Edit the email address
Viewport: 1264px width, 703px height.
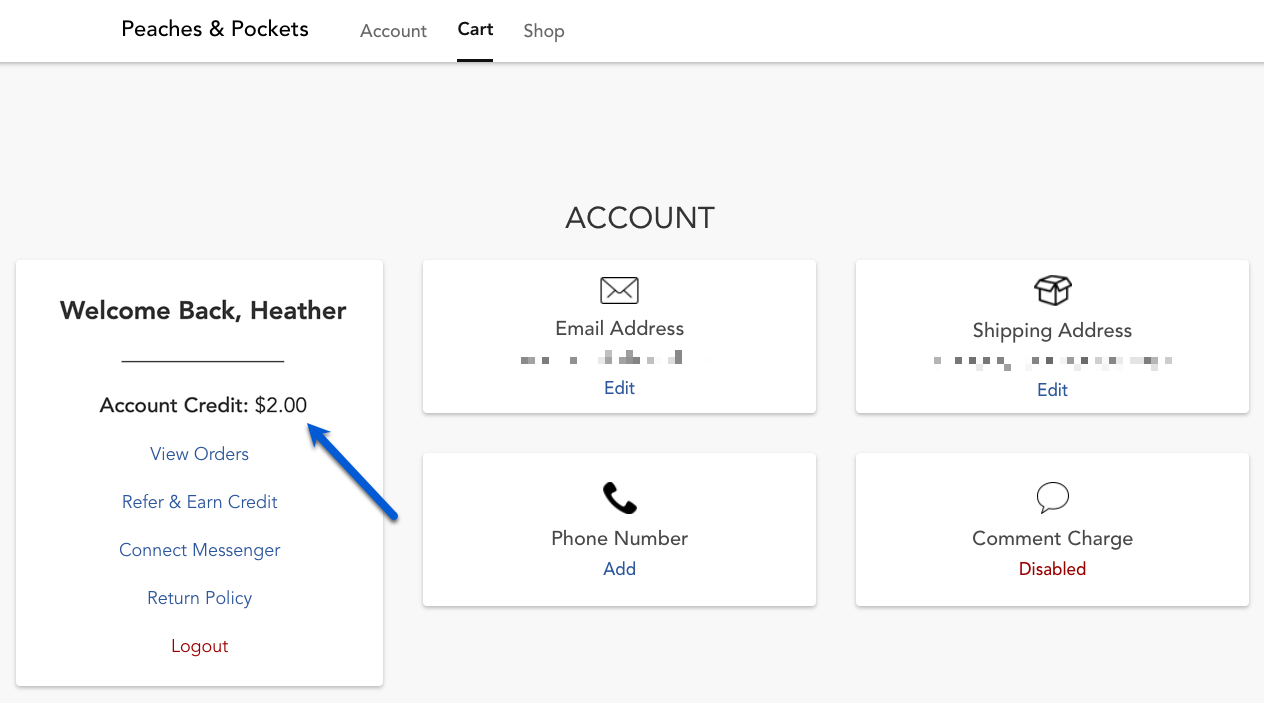click(619, 388)
